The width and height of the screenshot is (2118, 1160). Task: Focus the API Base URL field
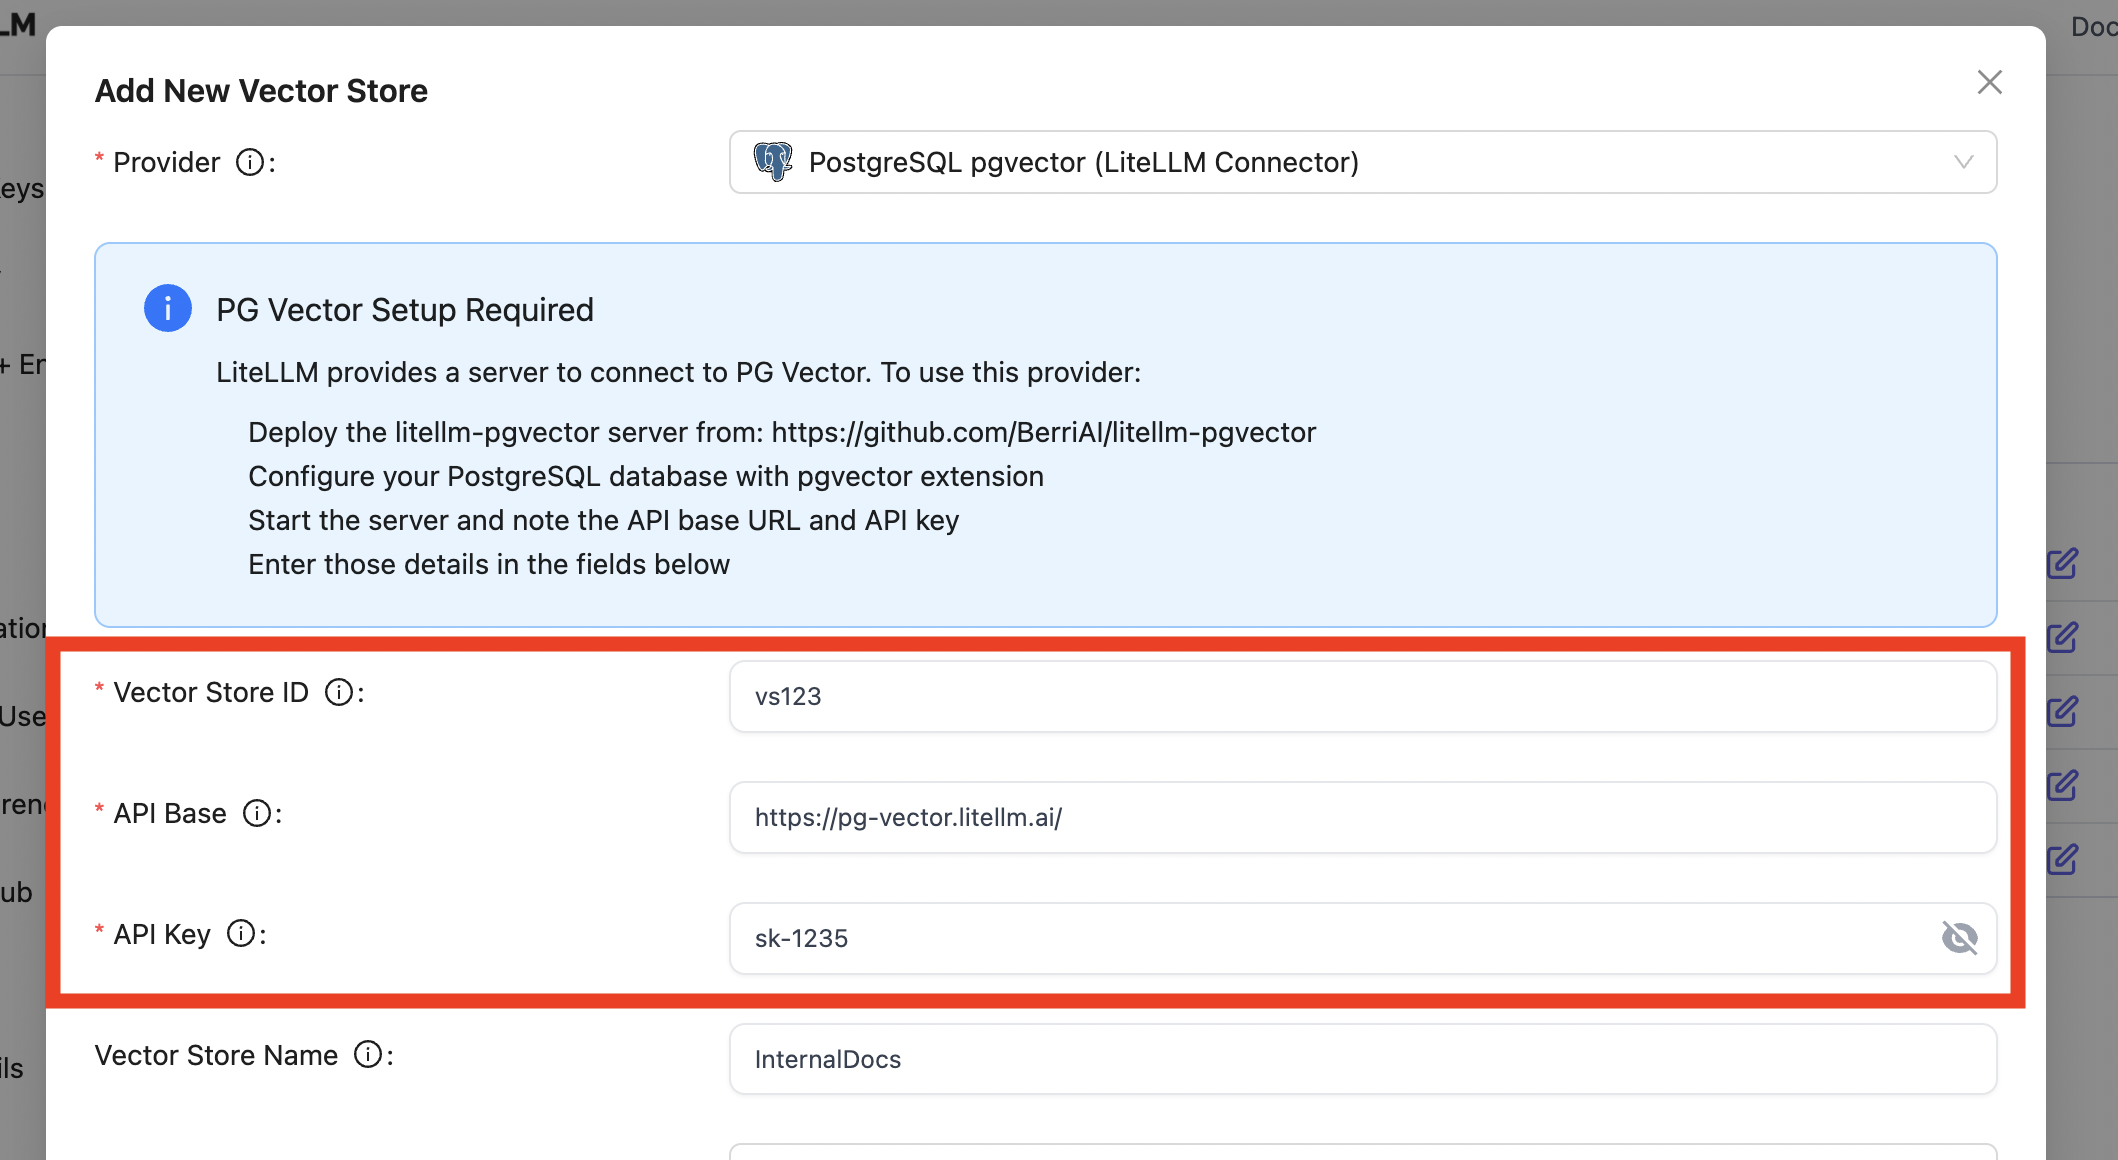1362,818
